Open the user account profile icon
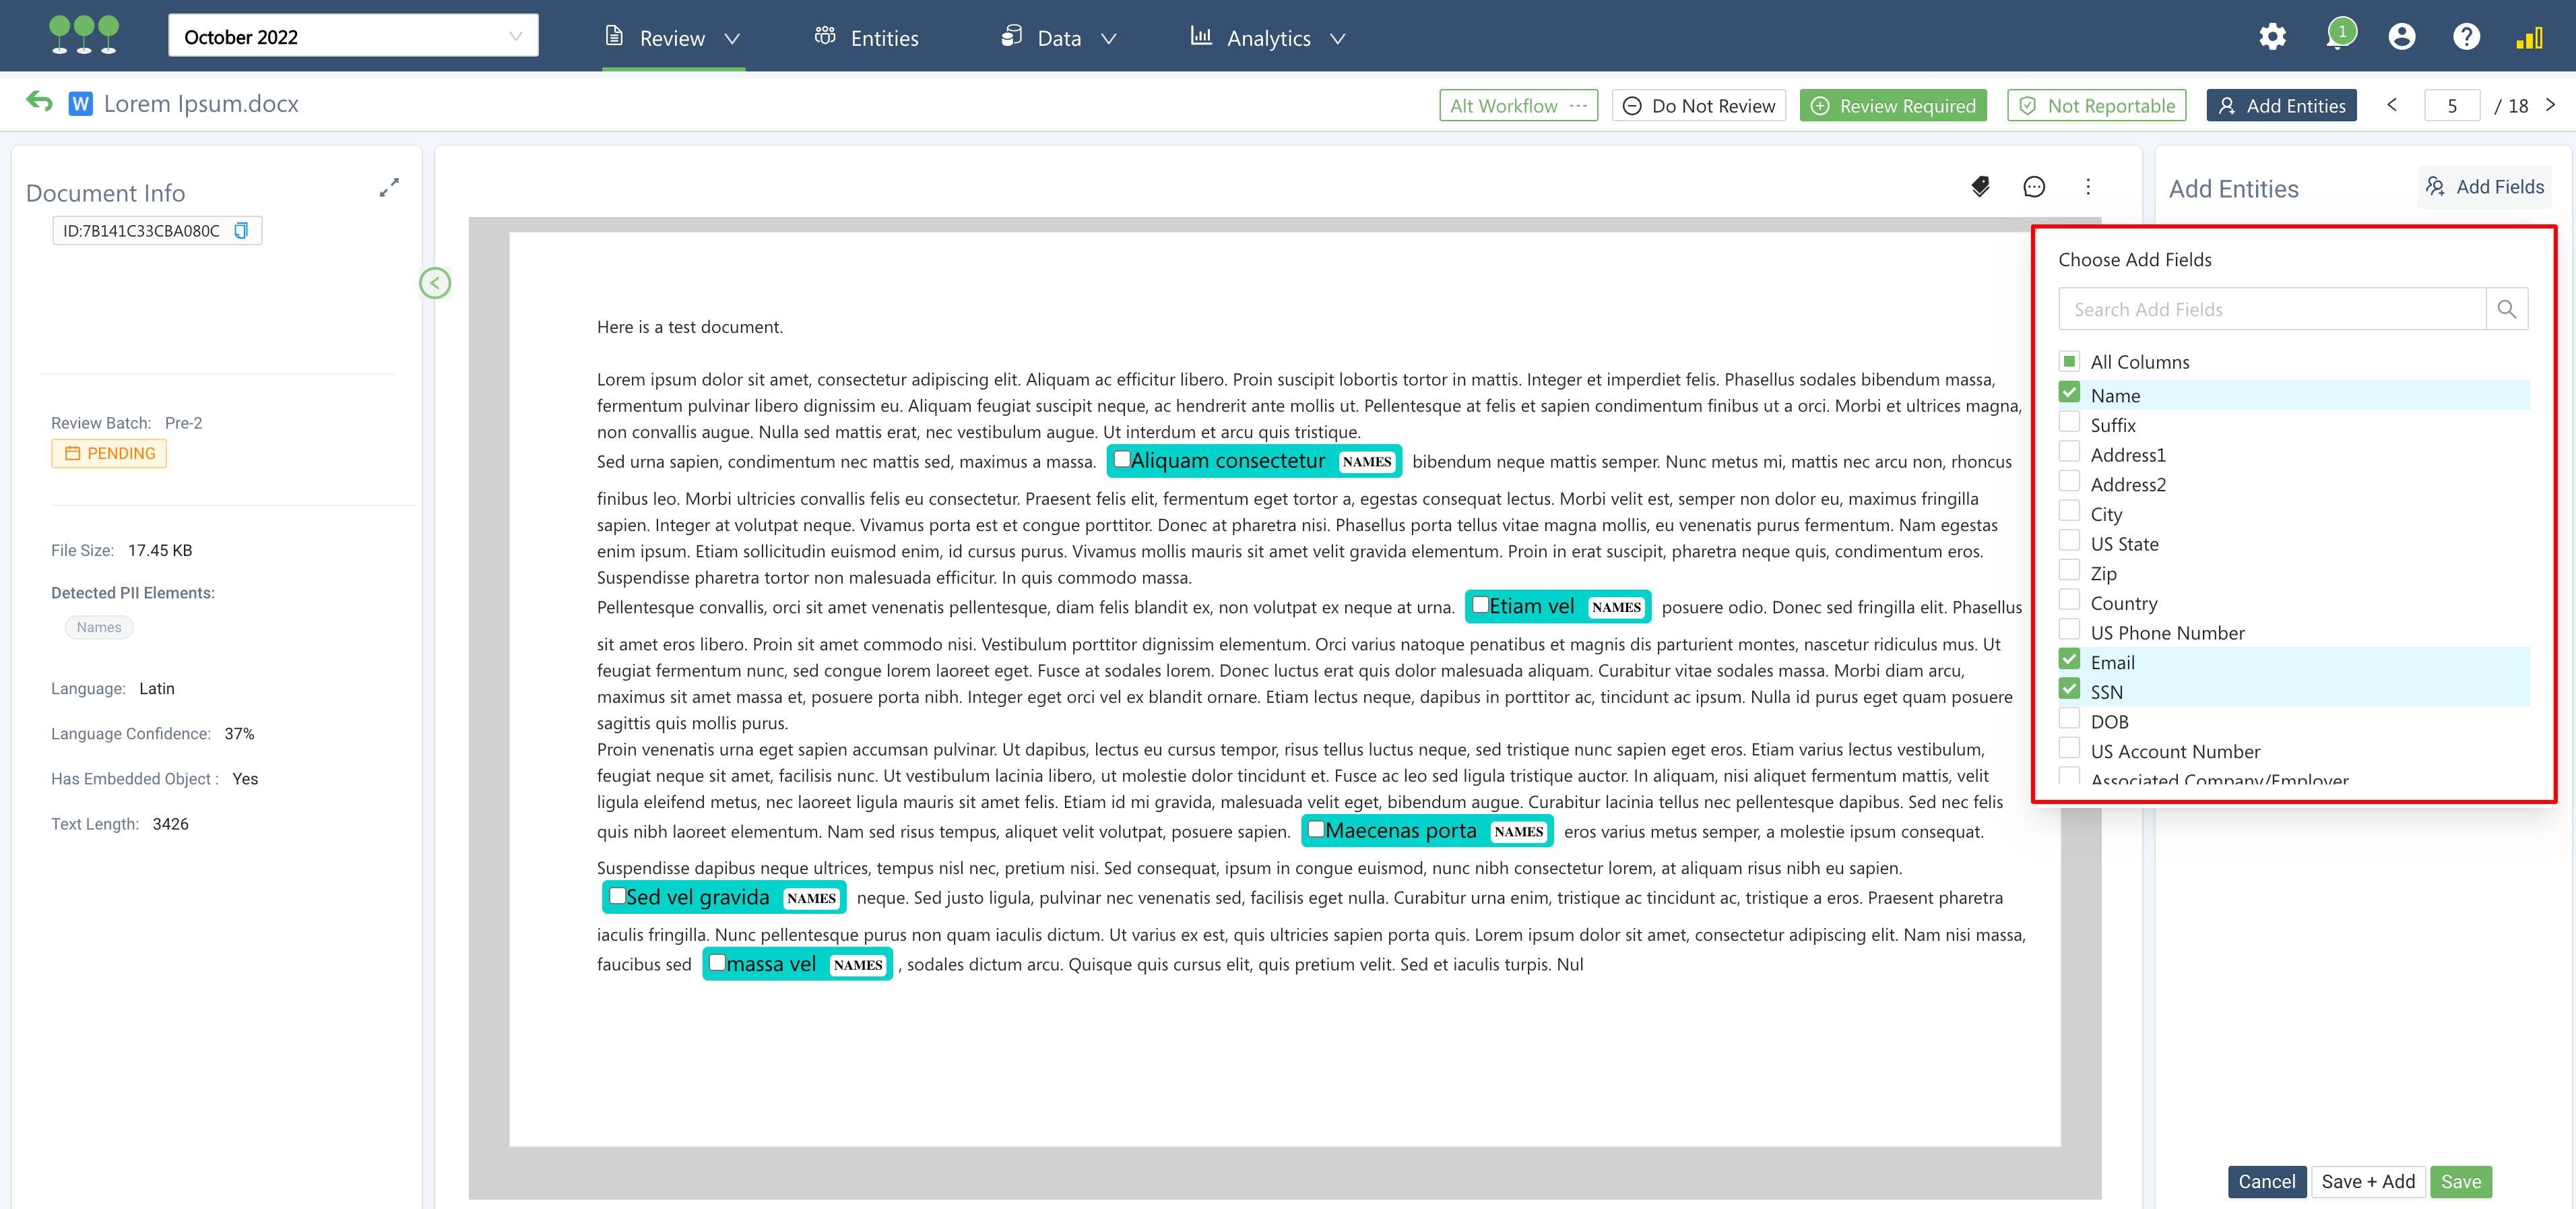Image resolution: width=2576 pixels, height=1209 pixels. pyautogui.click(x=2401, y=37)
